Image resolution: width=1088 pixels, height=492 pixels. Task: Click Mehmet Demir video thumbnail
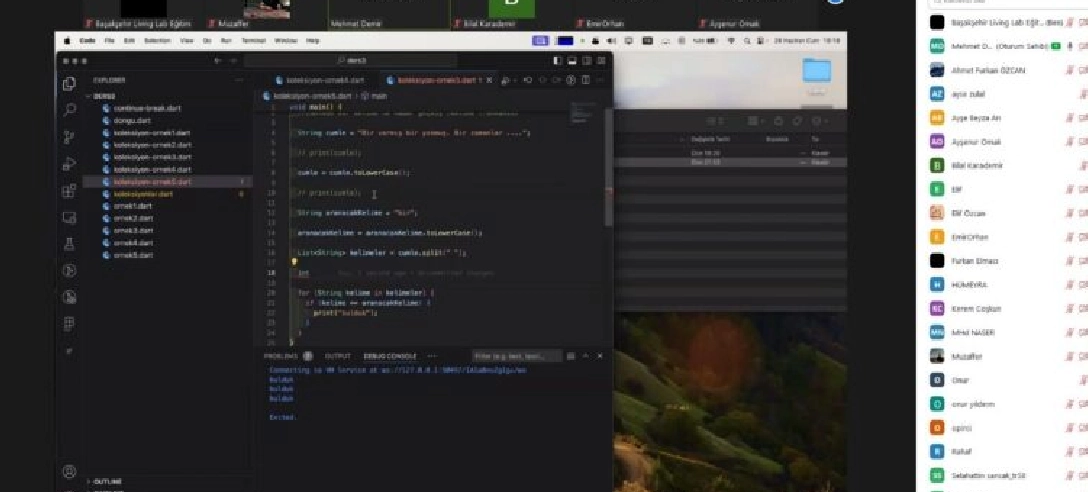[x=389, y=15]
